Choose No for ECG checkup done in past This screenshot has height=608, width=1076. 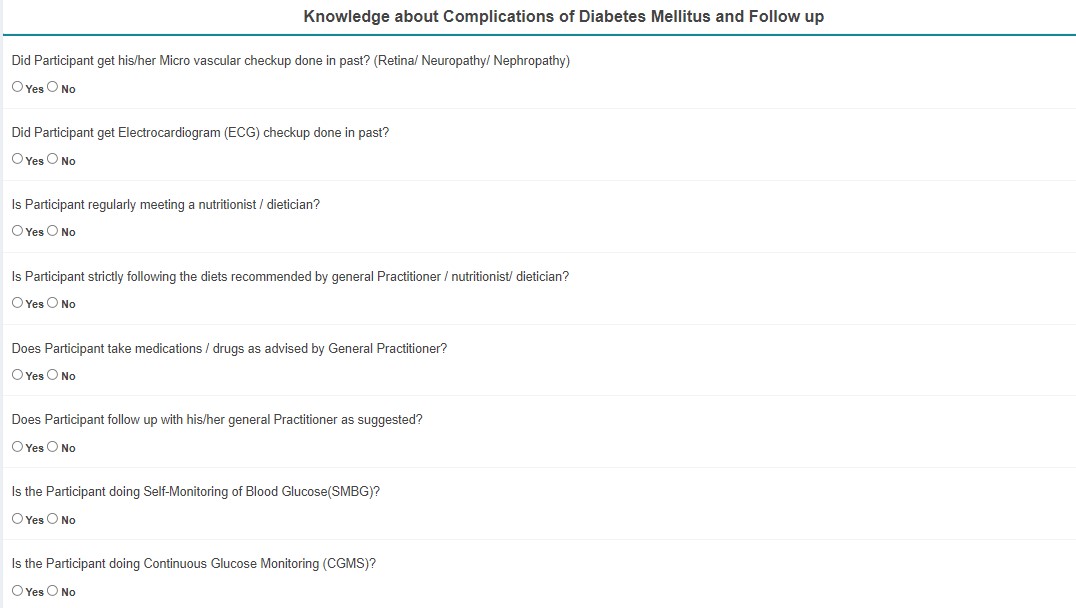pos(52,159)
